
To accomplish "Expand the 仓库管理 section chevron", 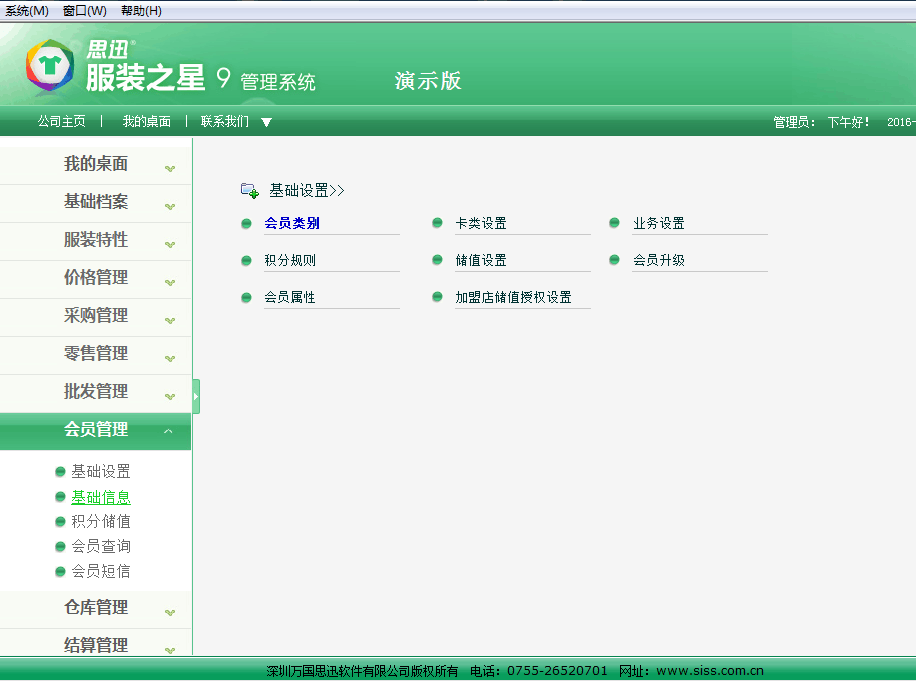I will (170, 613).
